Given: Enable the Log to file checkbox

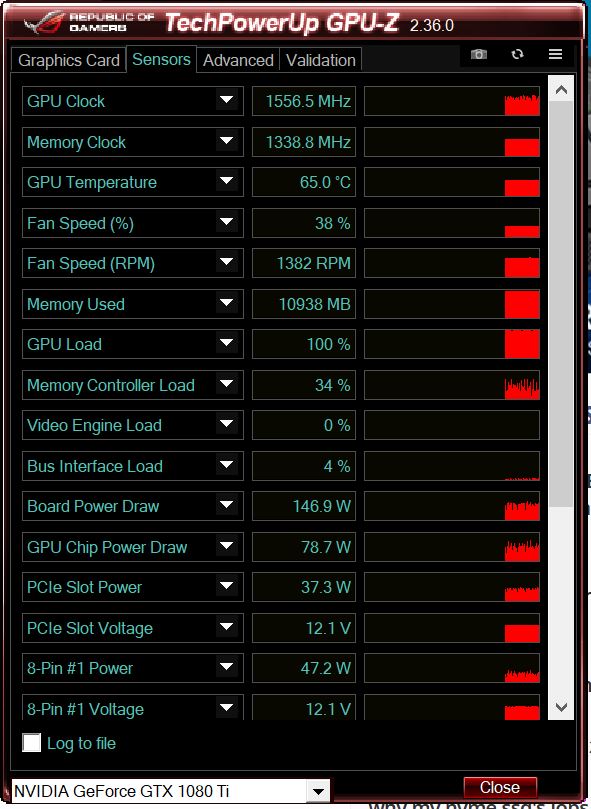Looking at the screenshot, I should 31,743.
